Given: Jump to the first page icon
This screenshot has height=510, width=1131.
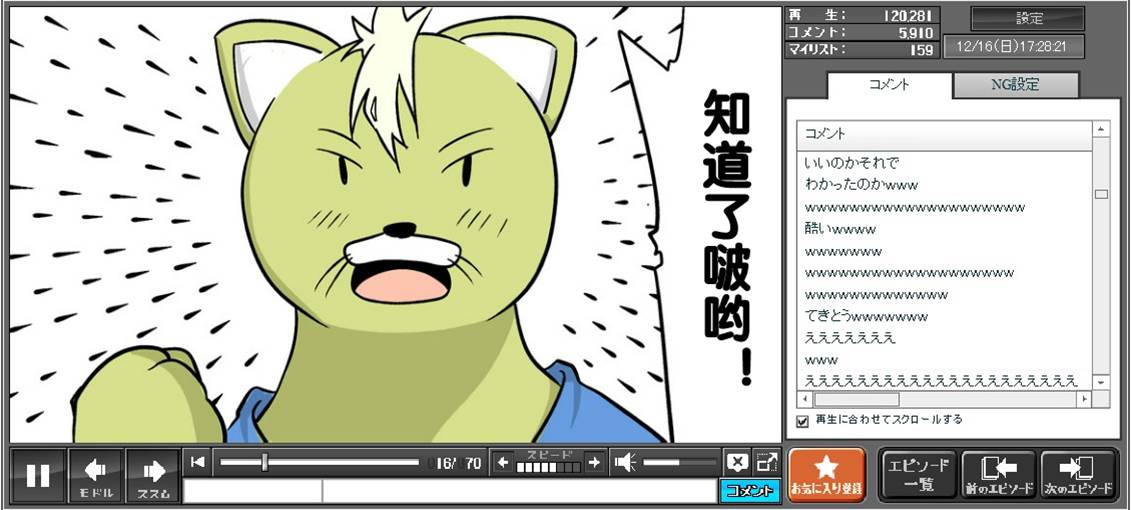Looking at the screenshot, I should [x=198, y=462].
